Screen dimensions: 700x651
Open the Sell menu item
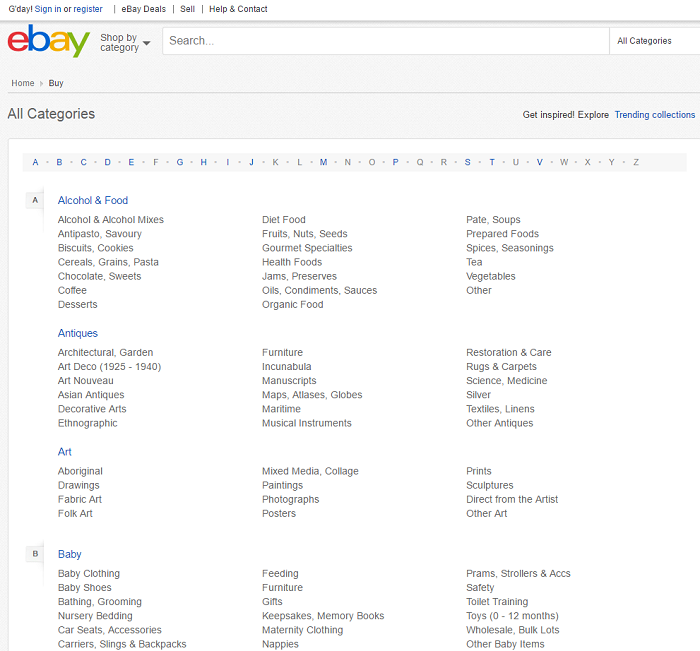point(188,9)
